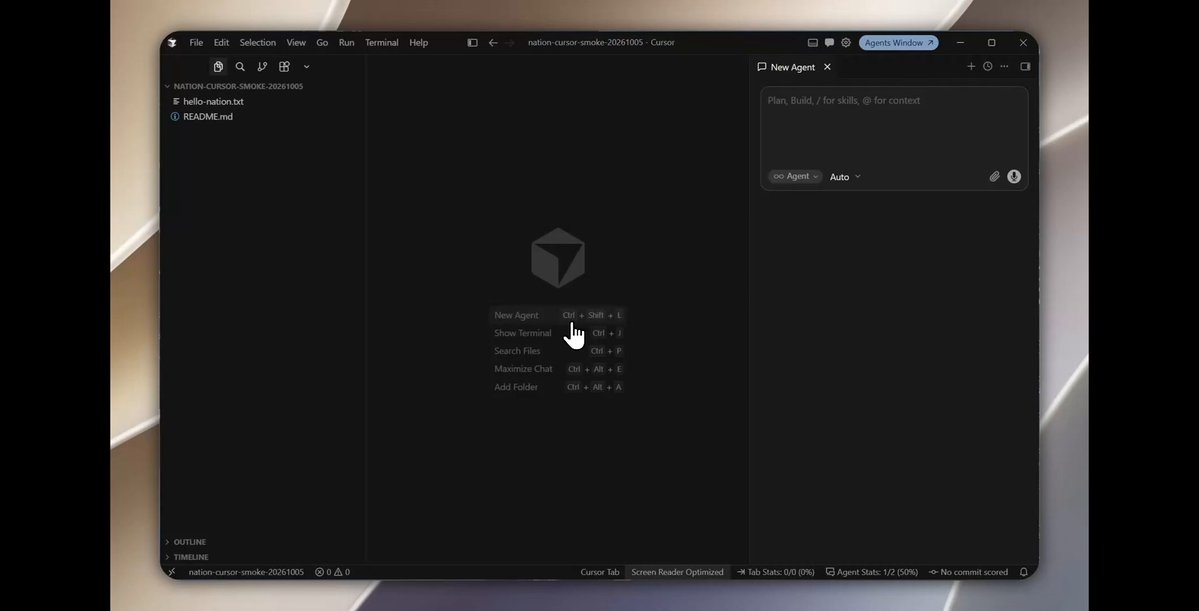Open the Selection menu
The image size is (1199, 611).
click(258, 43)
